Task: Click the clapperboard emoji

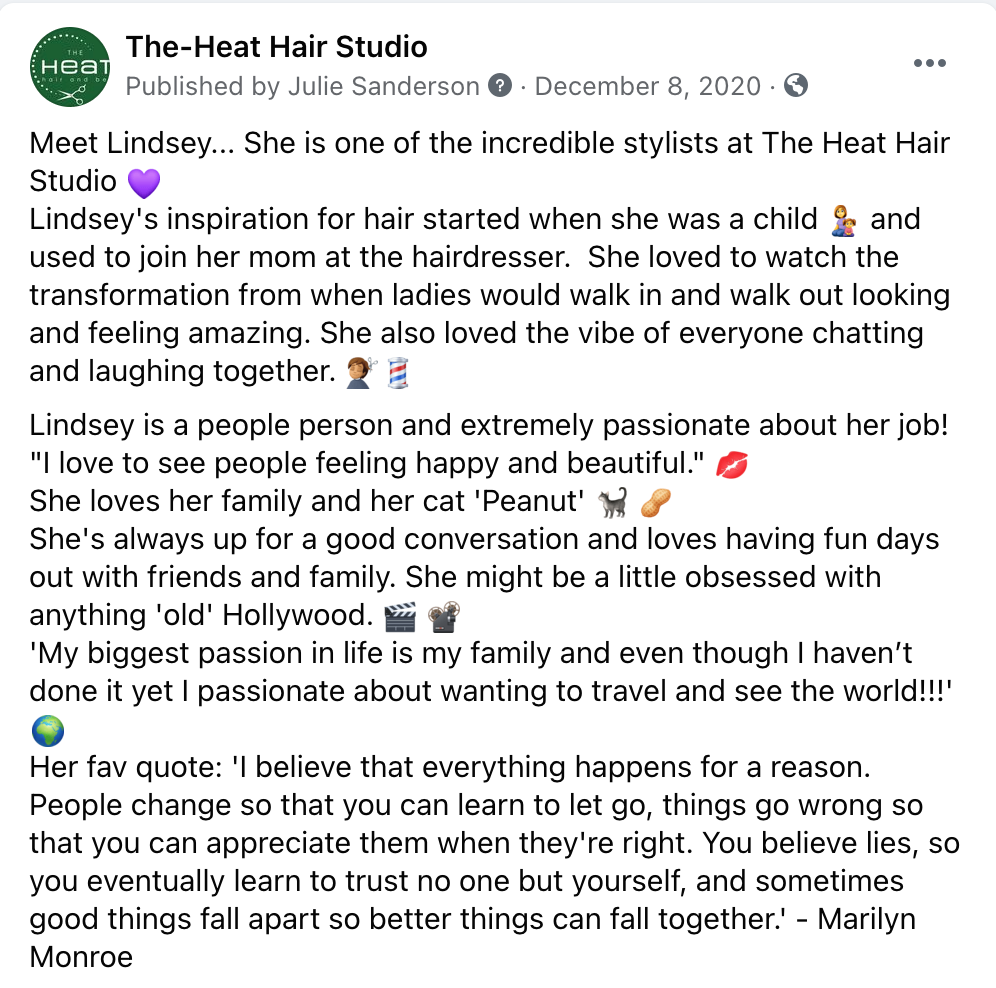Action: click(401, 617)
